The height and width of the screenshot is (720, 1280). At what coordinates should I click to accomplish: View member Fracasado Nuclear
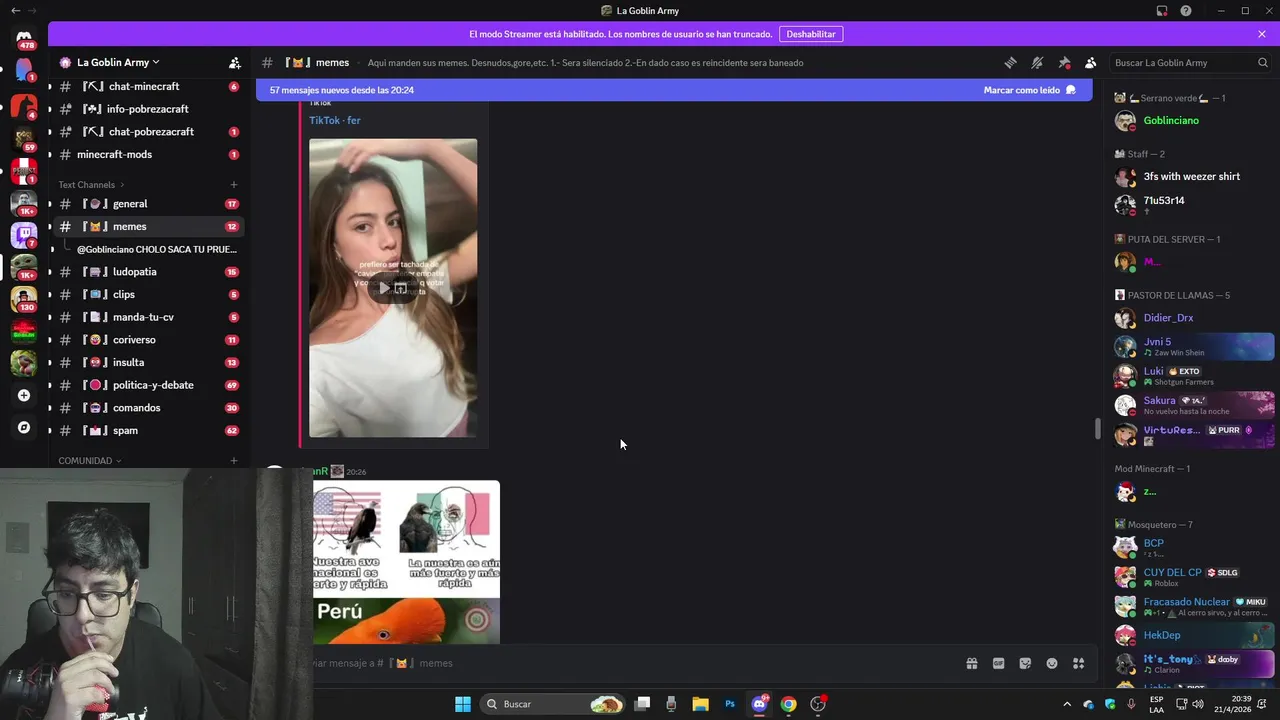(x=1193, y=606)
